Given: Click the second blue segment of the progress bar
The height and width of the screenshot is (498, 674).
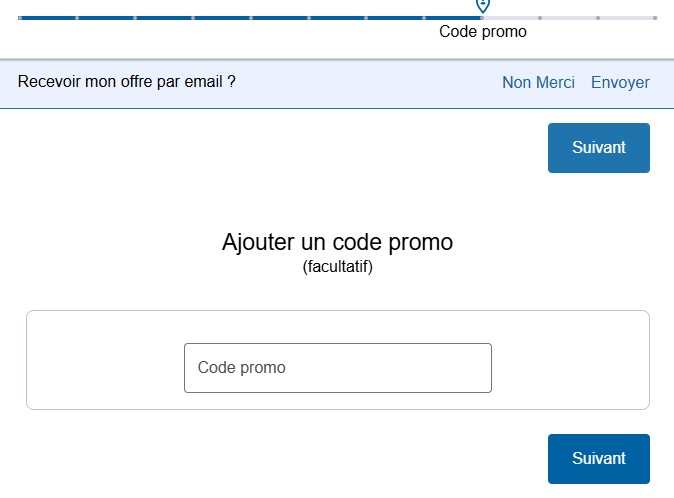Looking at the screenshot, I should [x=106, y=17].
